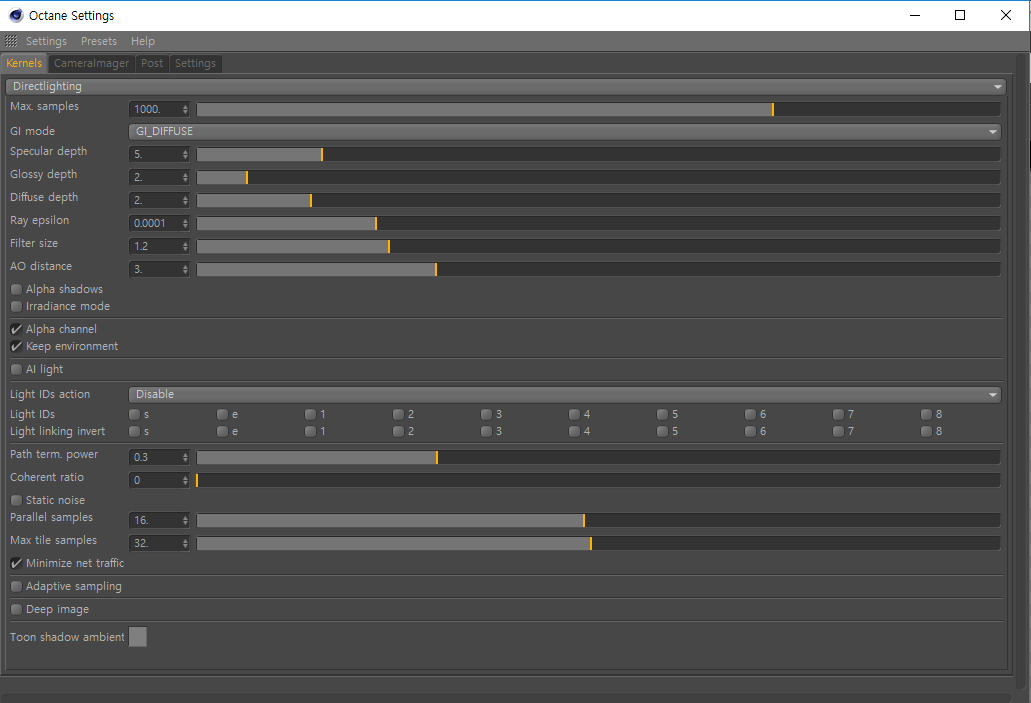Enable the Static noise checkbox
1031x703 pixels.
(x=16, y=500)
